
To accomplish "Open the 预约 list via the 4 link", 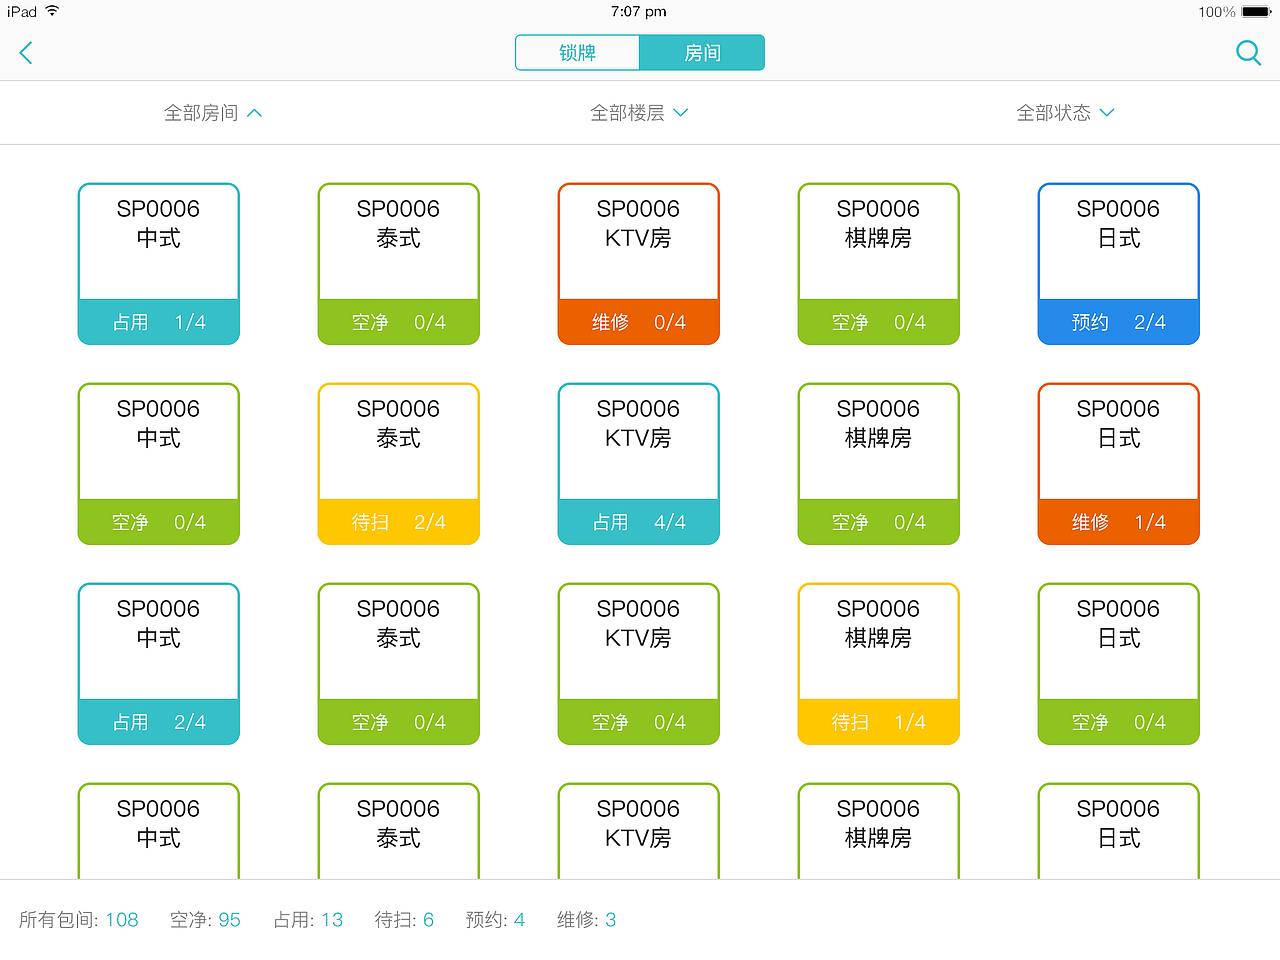I will point(520,919).
